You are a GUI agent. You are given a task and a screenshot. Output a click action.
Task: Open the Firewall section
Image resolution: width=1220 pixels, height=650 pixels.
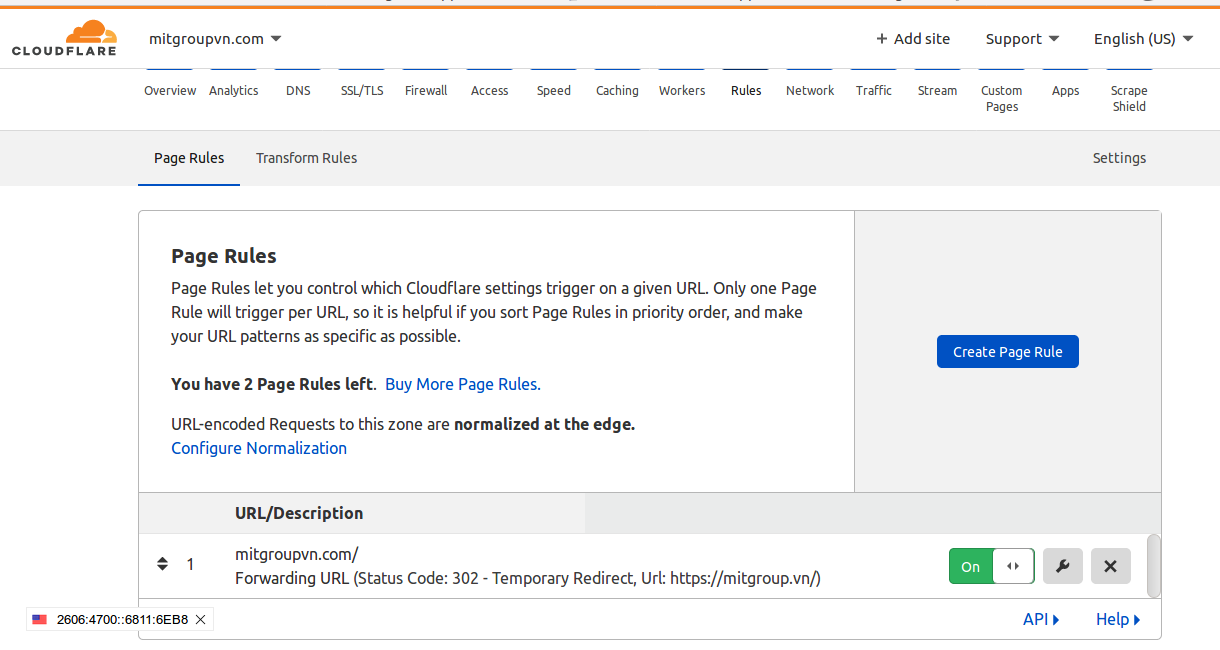[x=426, y=90]
